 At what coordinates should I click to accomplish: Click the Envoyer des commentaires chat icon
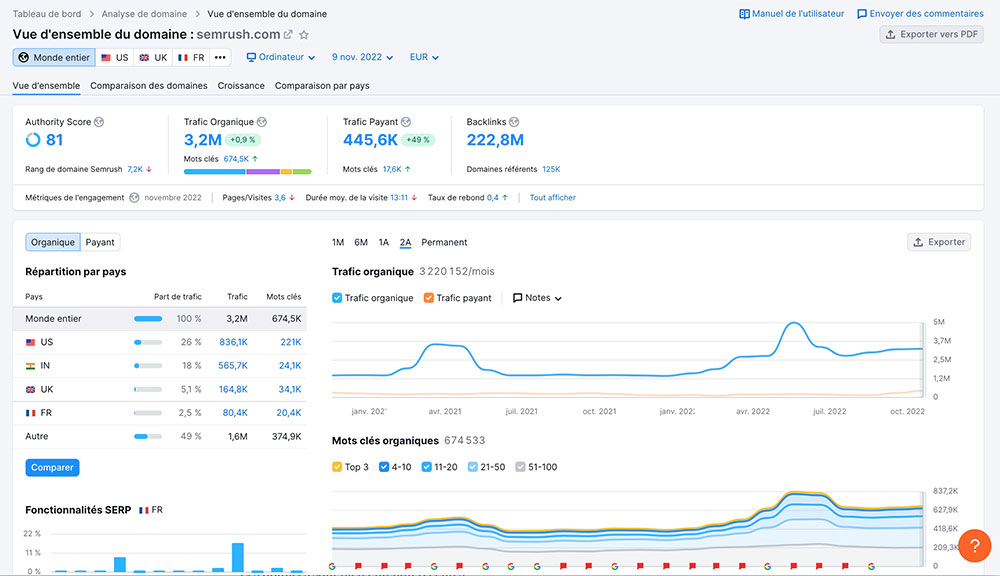[x=862, y=14]
